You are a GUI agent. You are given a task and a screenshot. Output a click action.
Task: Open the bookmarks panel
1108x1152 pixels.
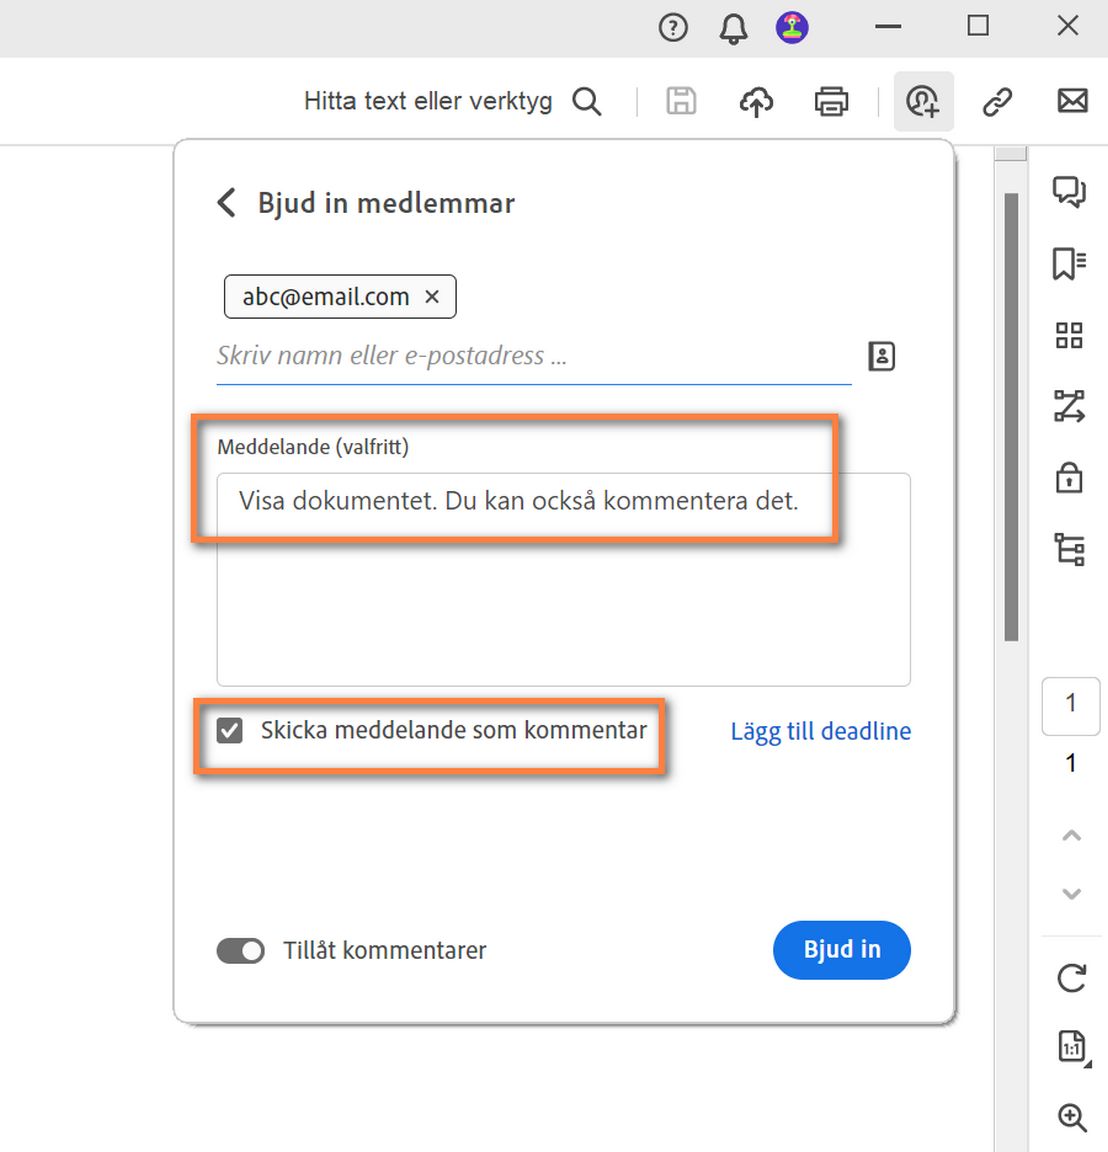coord(1069,264)
